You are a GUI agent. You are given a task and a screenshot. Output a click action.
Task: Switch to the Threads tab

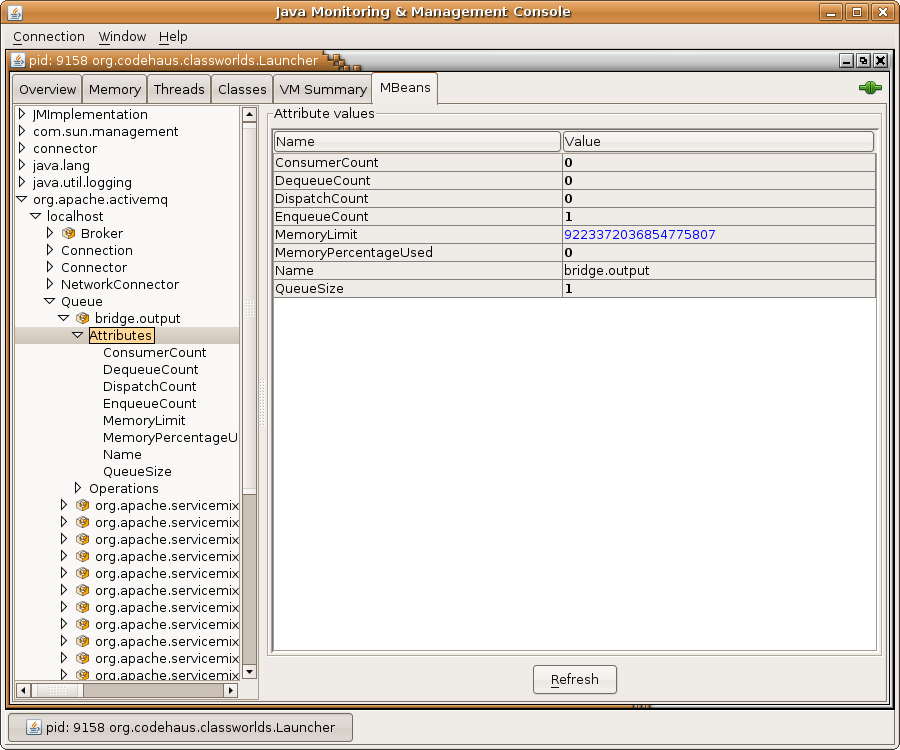pos(179,90)
